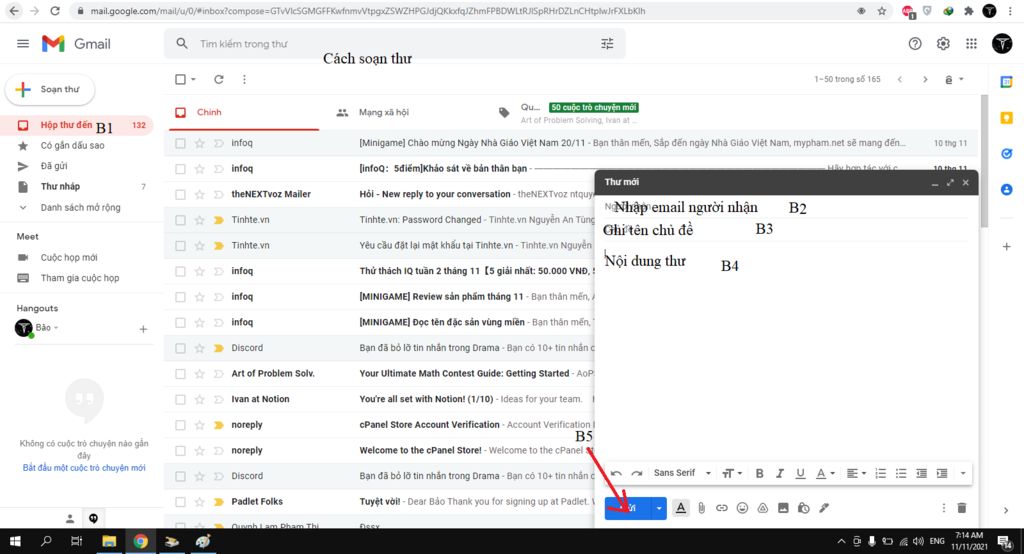1024x554 pixels.
Task: Toggle italic formatting in compose window
Action: click(779, 473)
